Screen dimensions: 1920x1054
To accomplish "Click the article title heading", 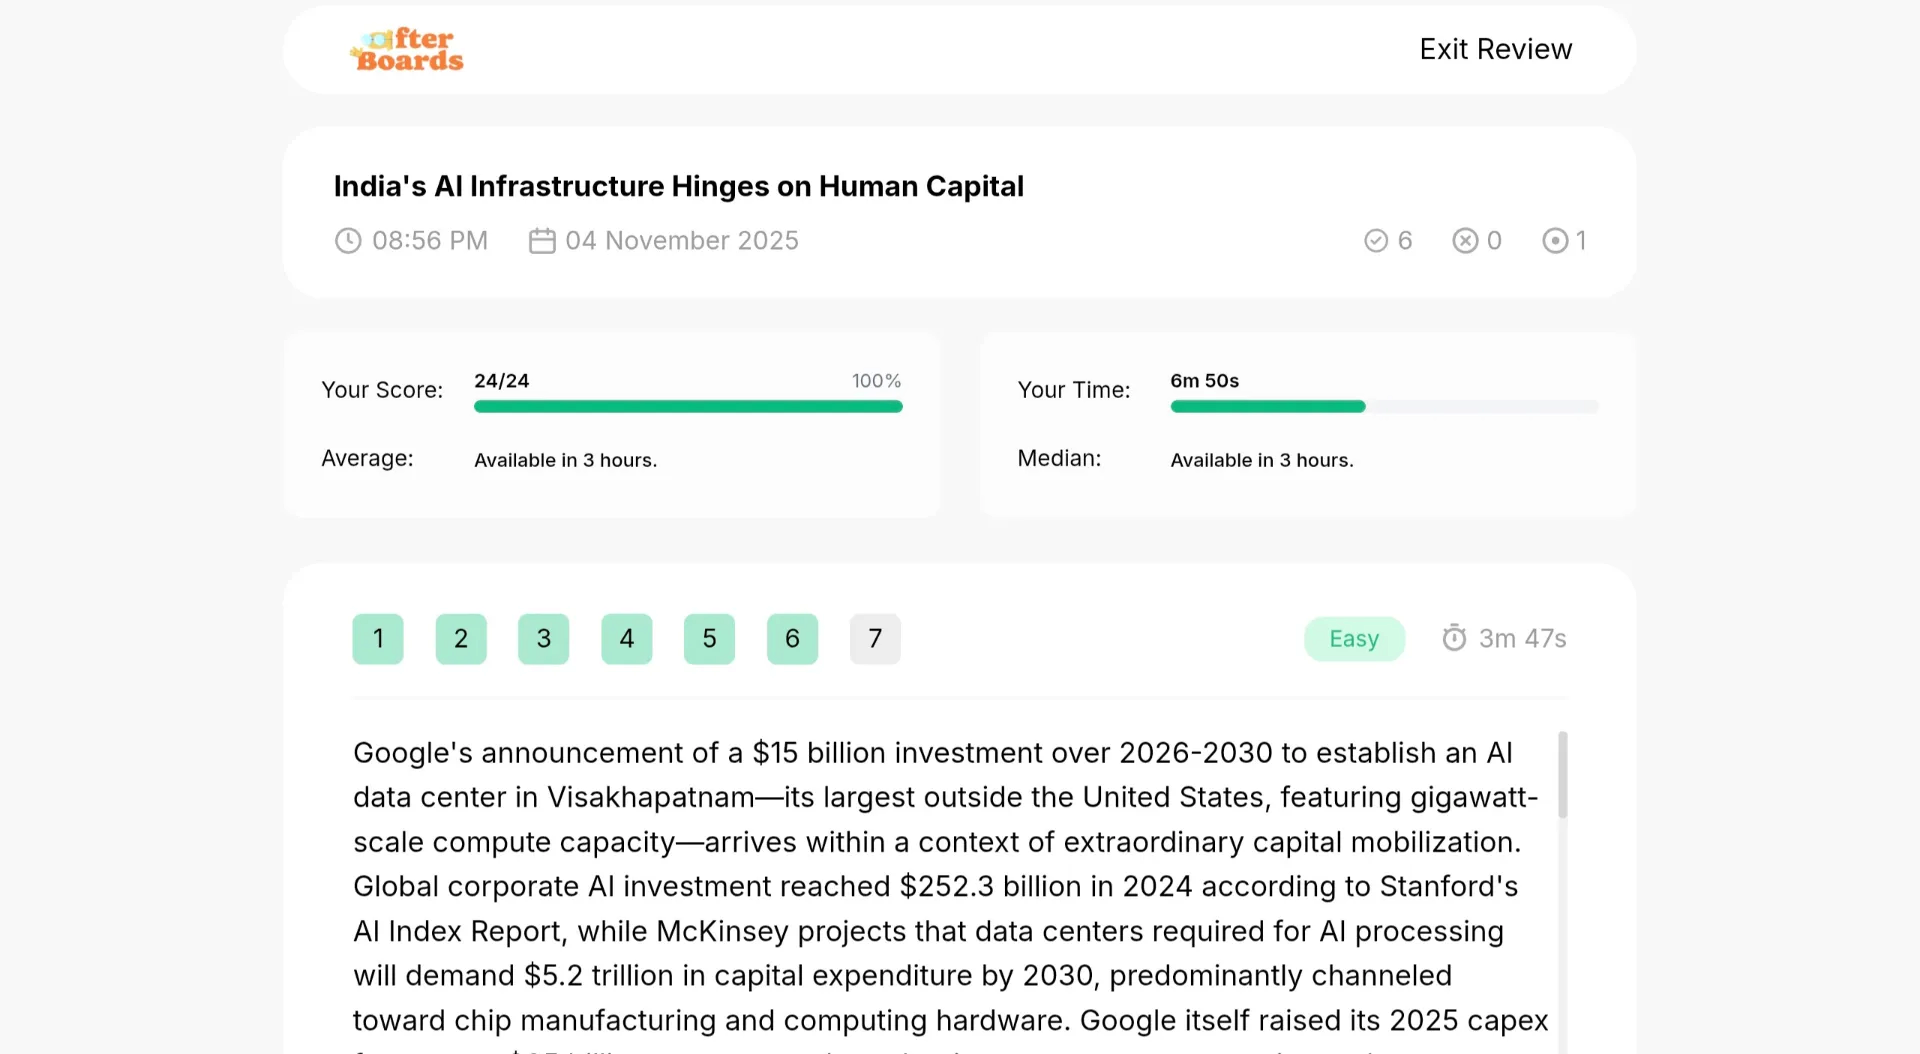I will pos(678,186).
